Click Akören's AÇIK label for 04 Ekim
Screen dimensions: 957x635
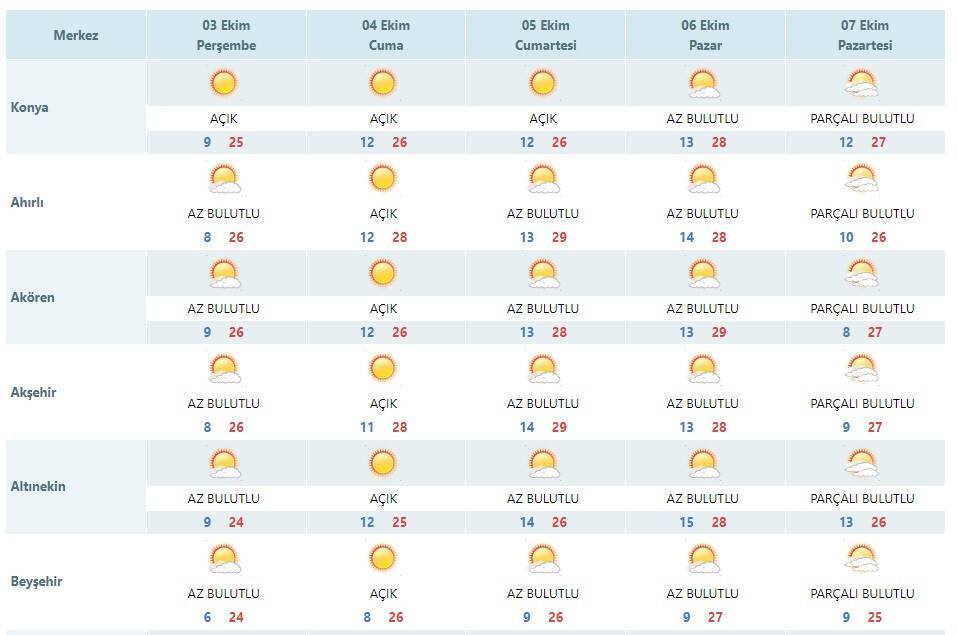pos(383,308)
